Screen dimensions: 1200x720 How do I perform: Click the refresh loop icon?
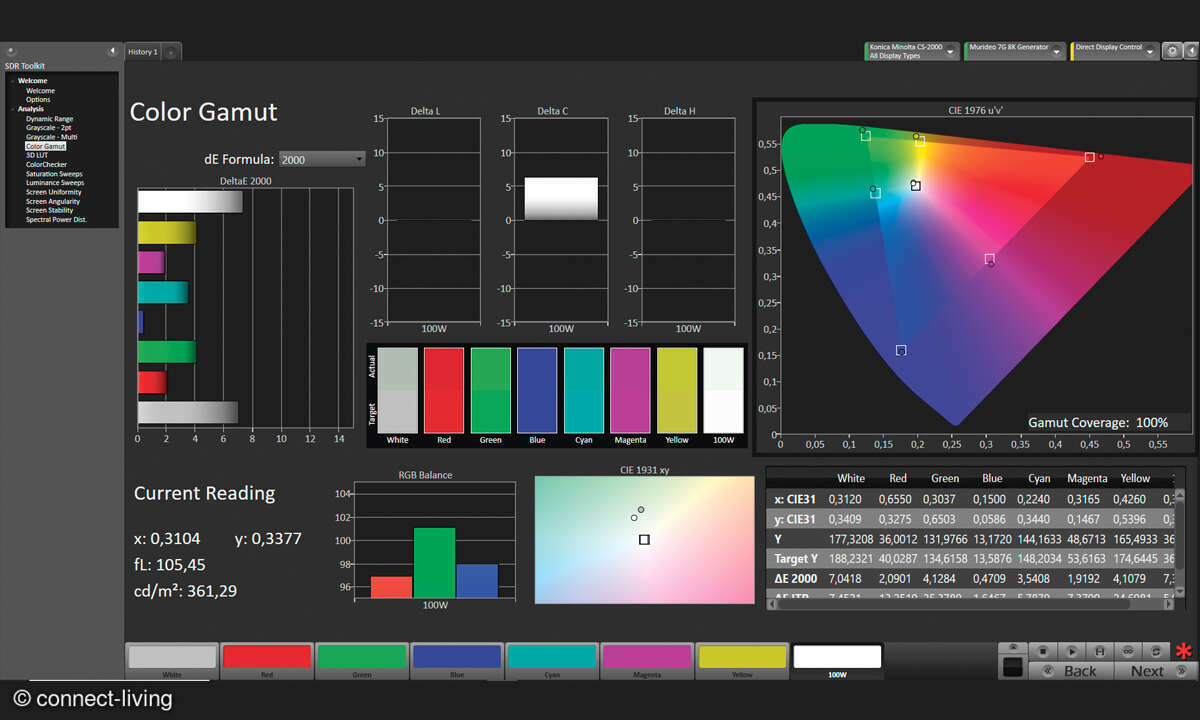(x=1156, y=651)
